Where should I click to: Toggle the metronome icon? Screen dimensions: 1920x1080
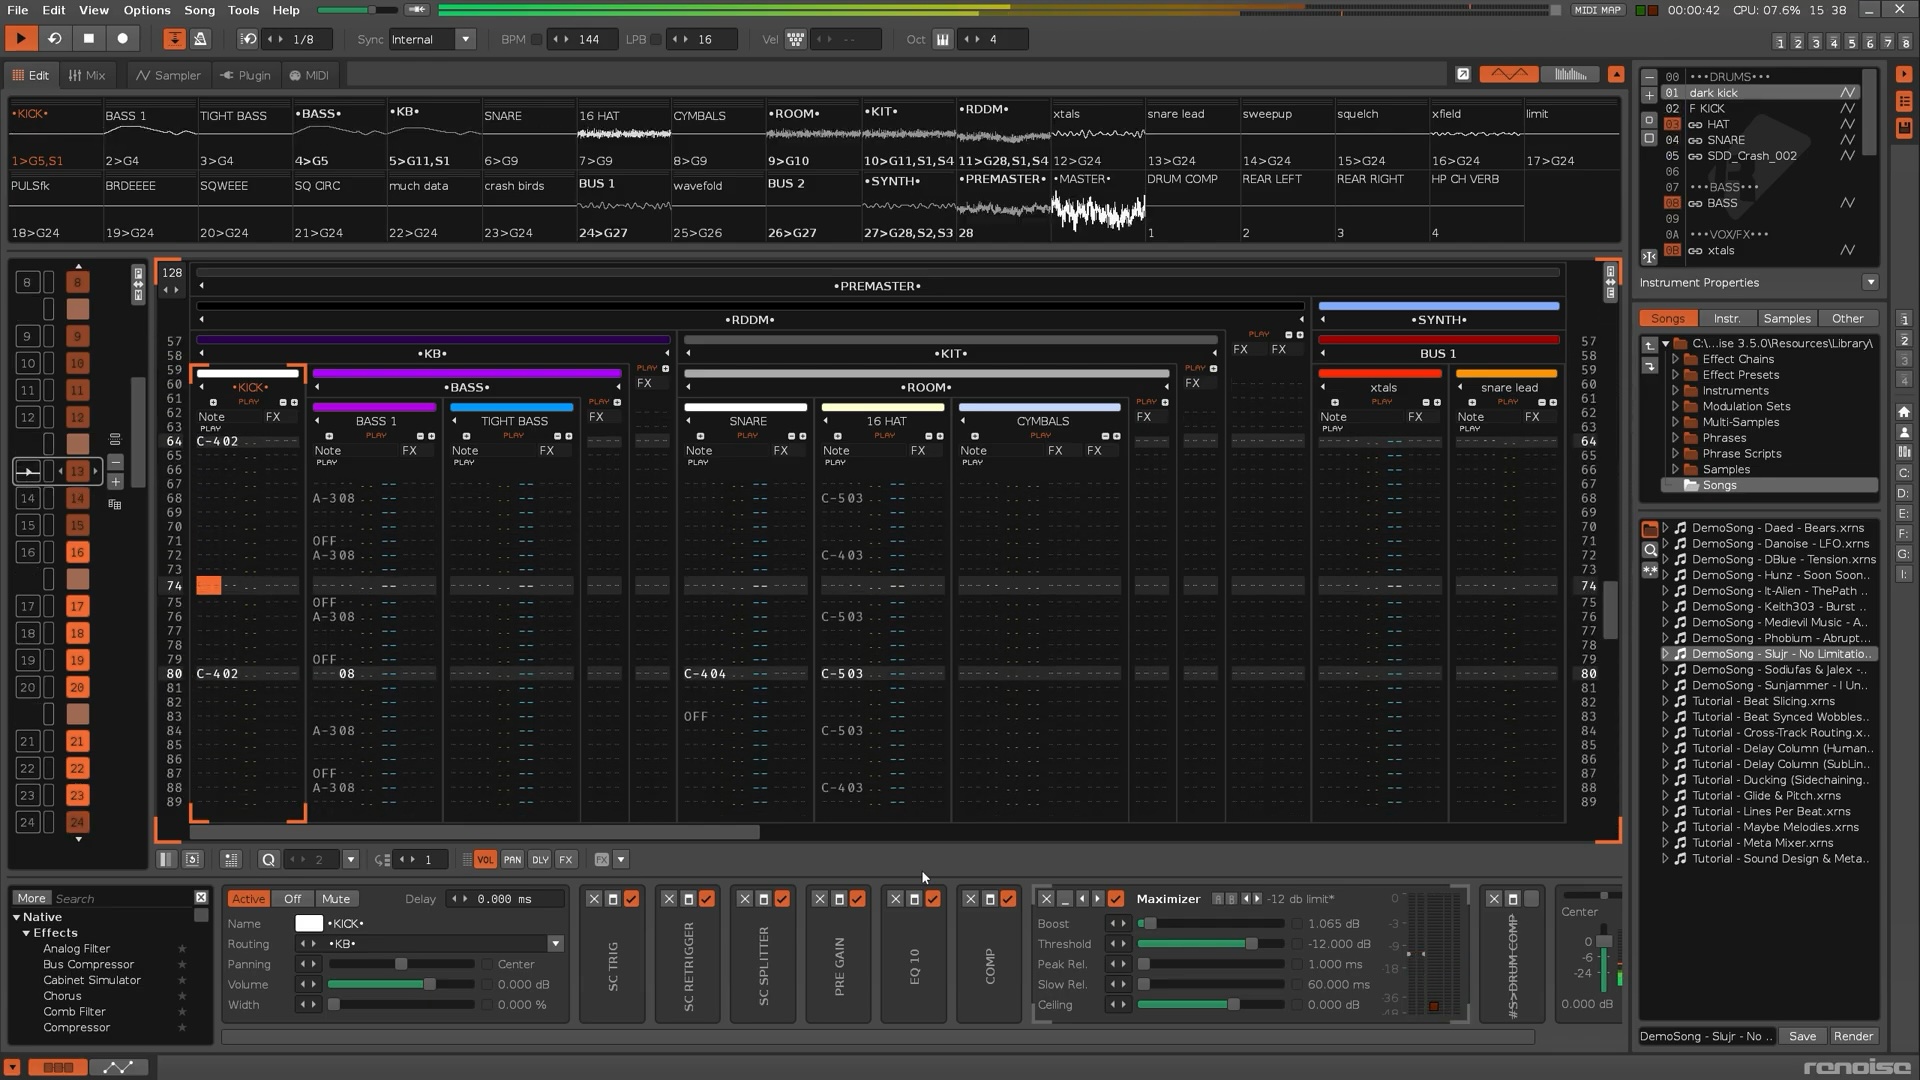[200, 39]
